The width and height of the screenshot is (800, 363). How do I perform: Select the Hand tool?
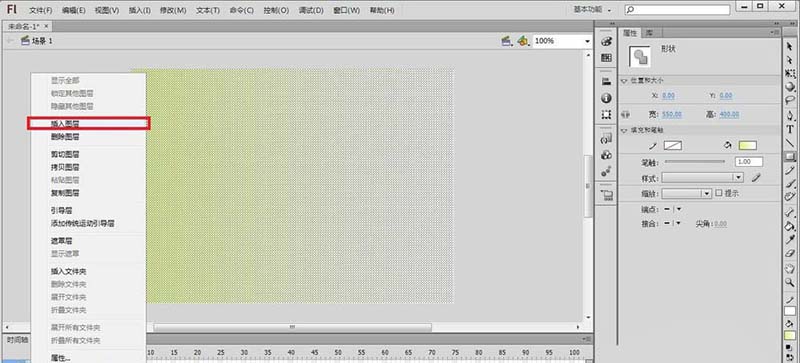point(790,269)
